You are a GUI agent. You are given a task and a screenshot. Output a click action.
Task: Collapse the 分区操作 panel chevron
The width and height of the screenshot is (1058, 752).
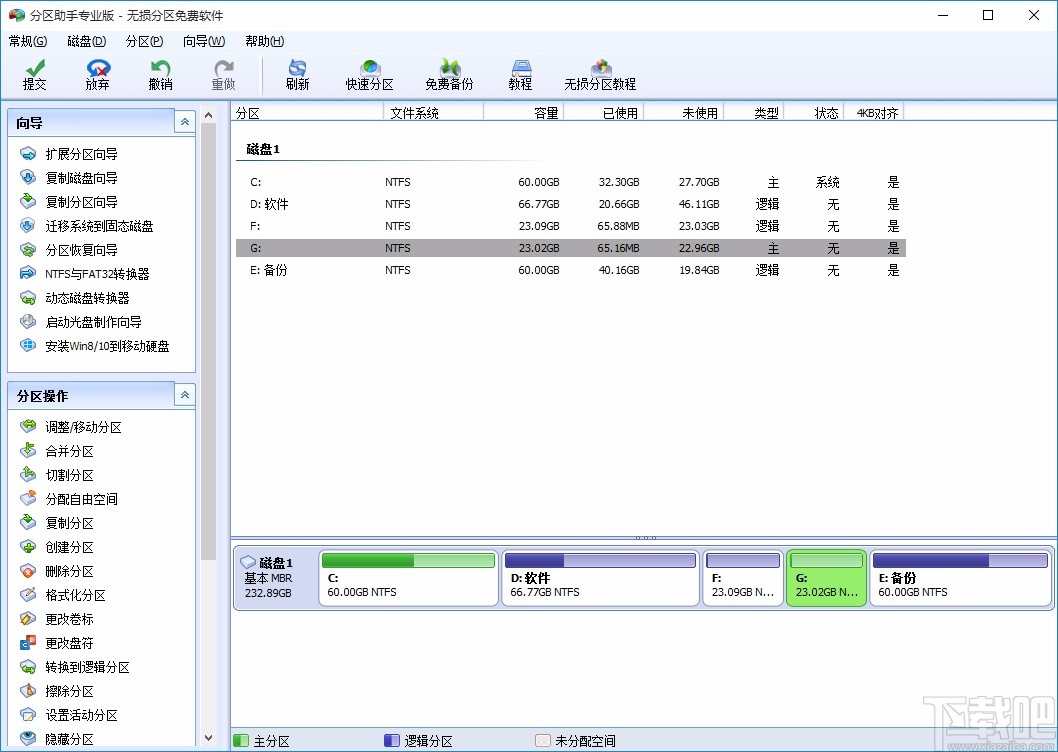pyautogui.click(x=185, y=395)
